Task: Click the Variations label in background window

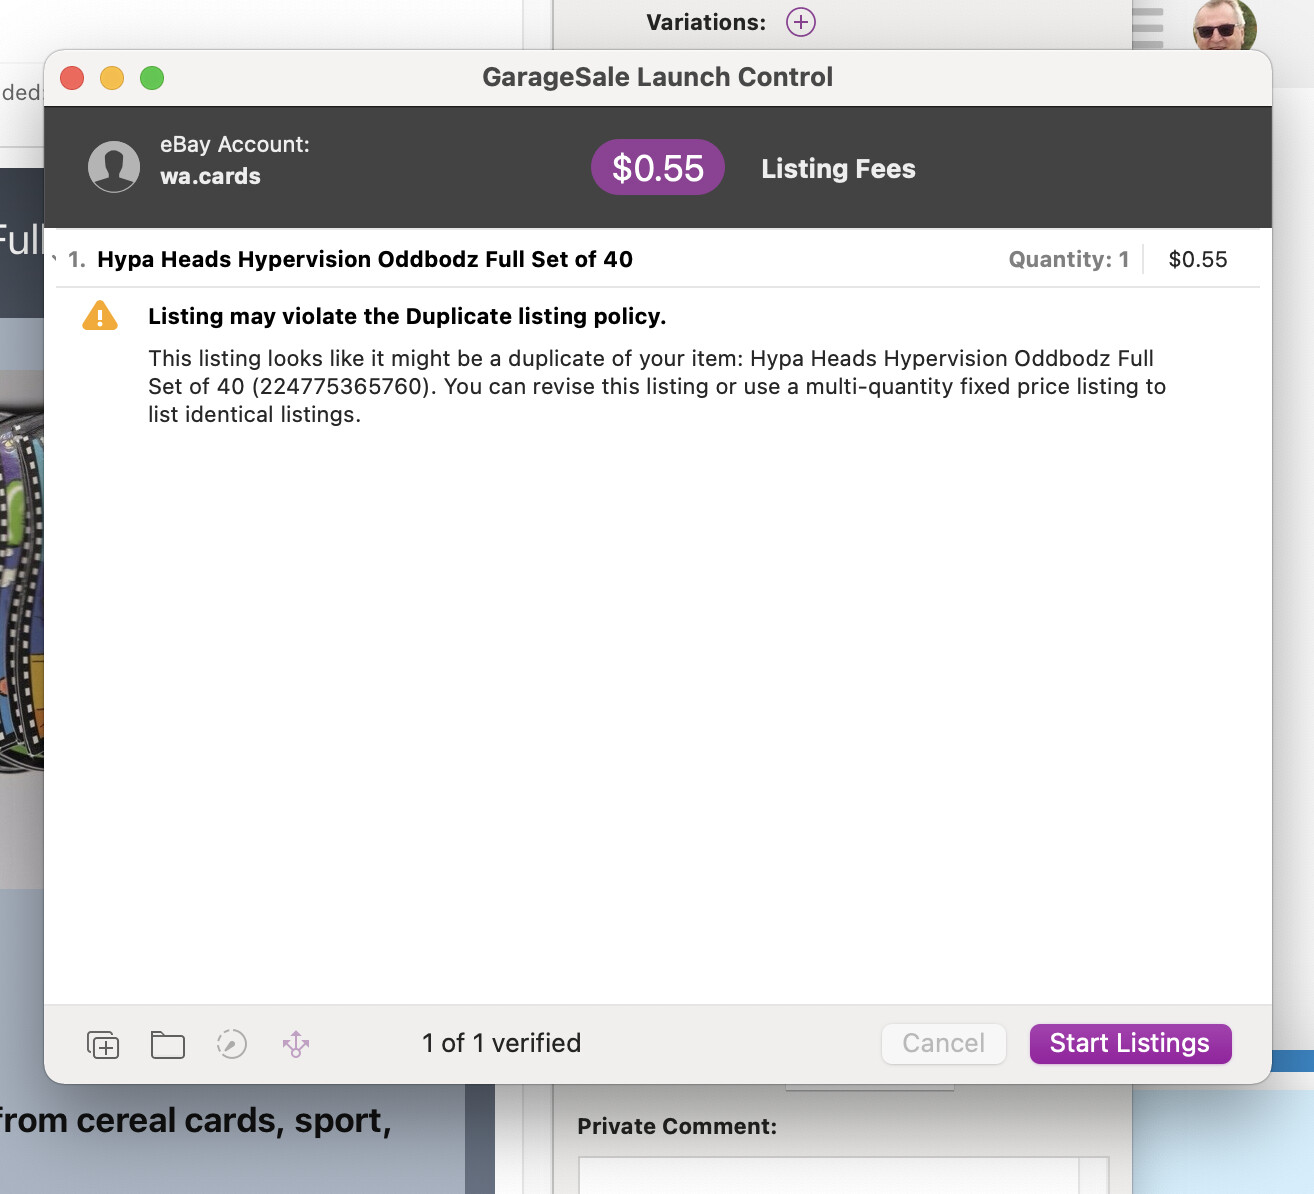Action: click(x=706, y=22)
